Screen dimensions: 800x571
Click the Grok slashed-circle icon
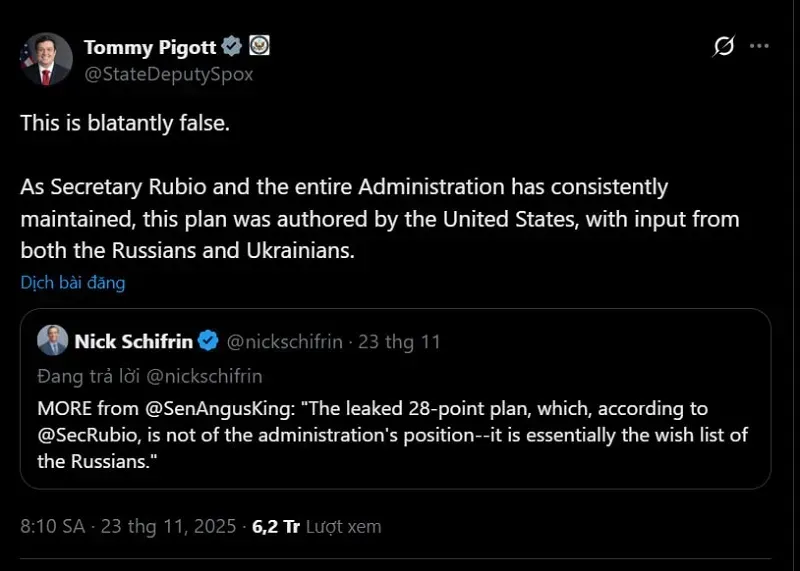[x=723, y=46]
